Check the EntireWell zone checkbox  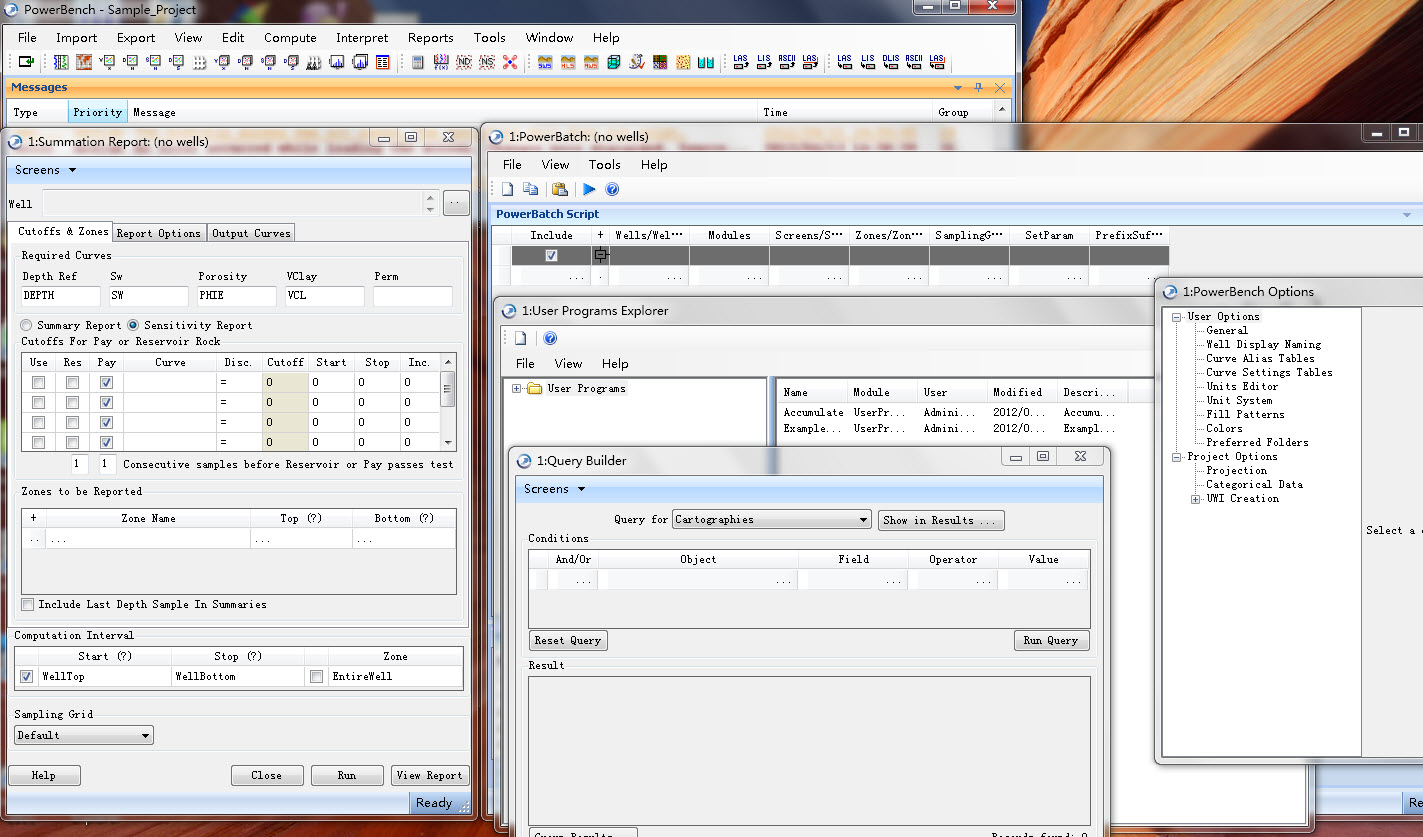[x=316, y=676]
